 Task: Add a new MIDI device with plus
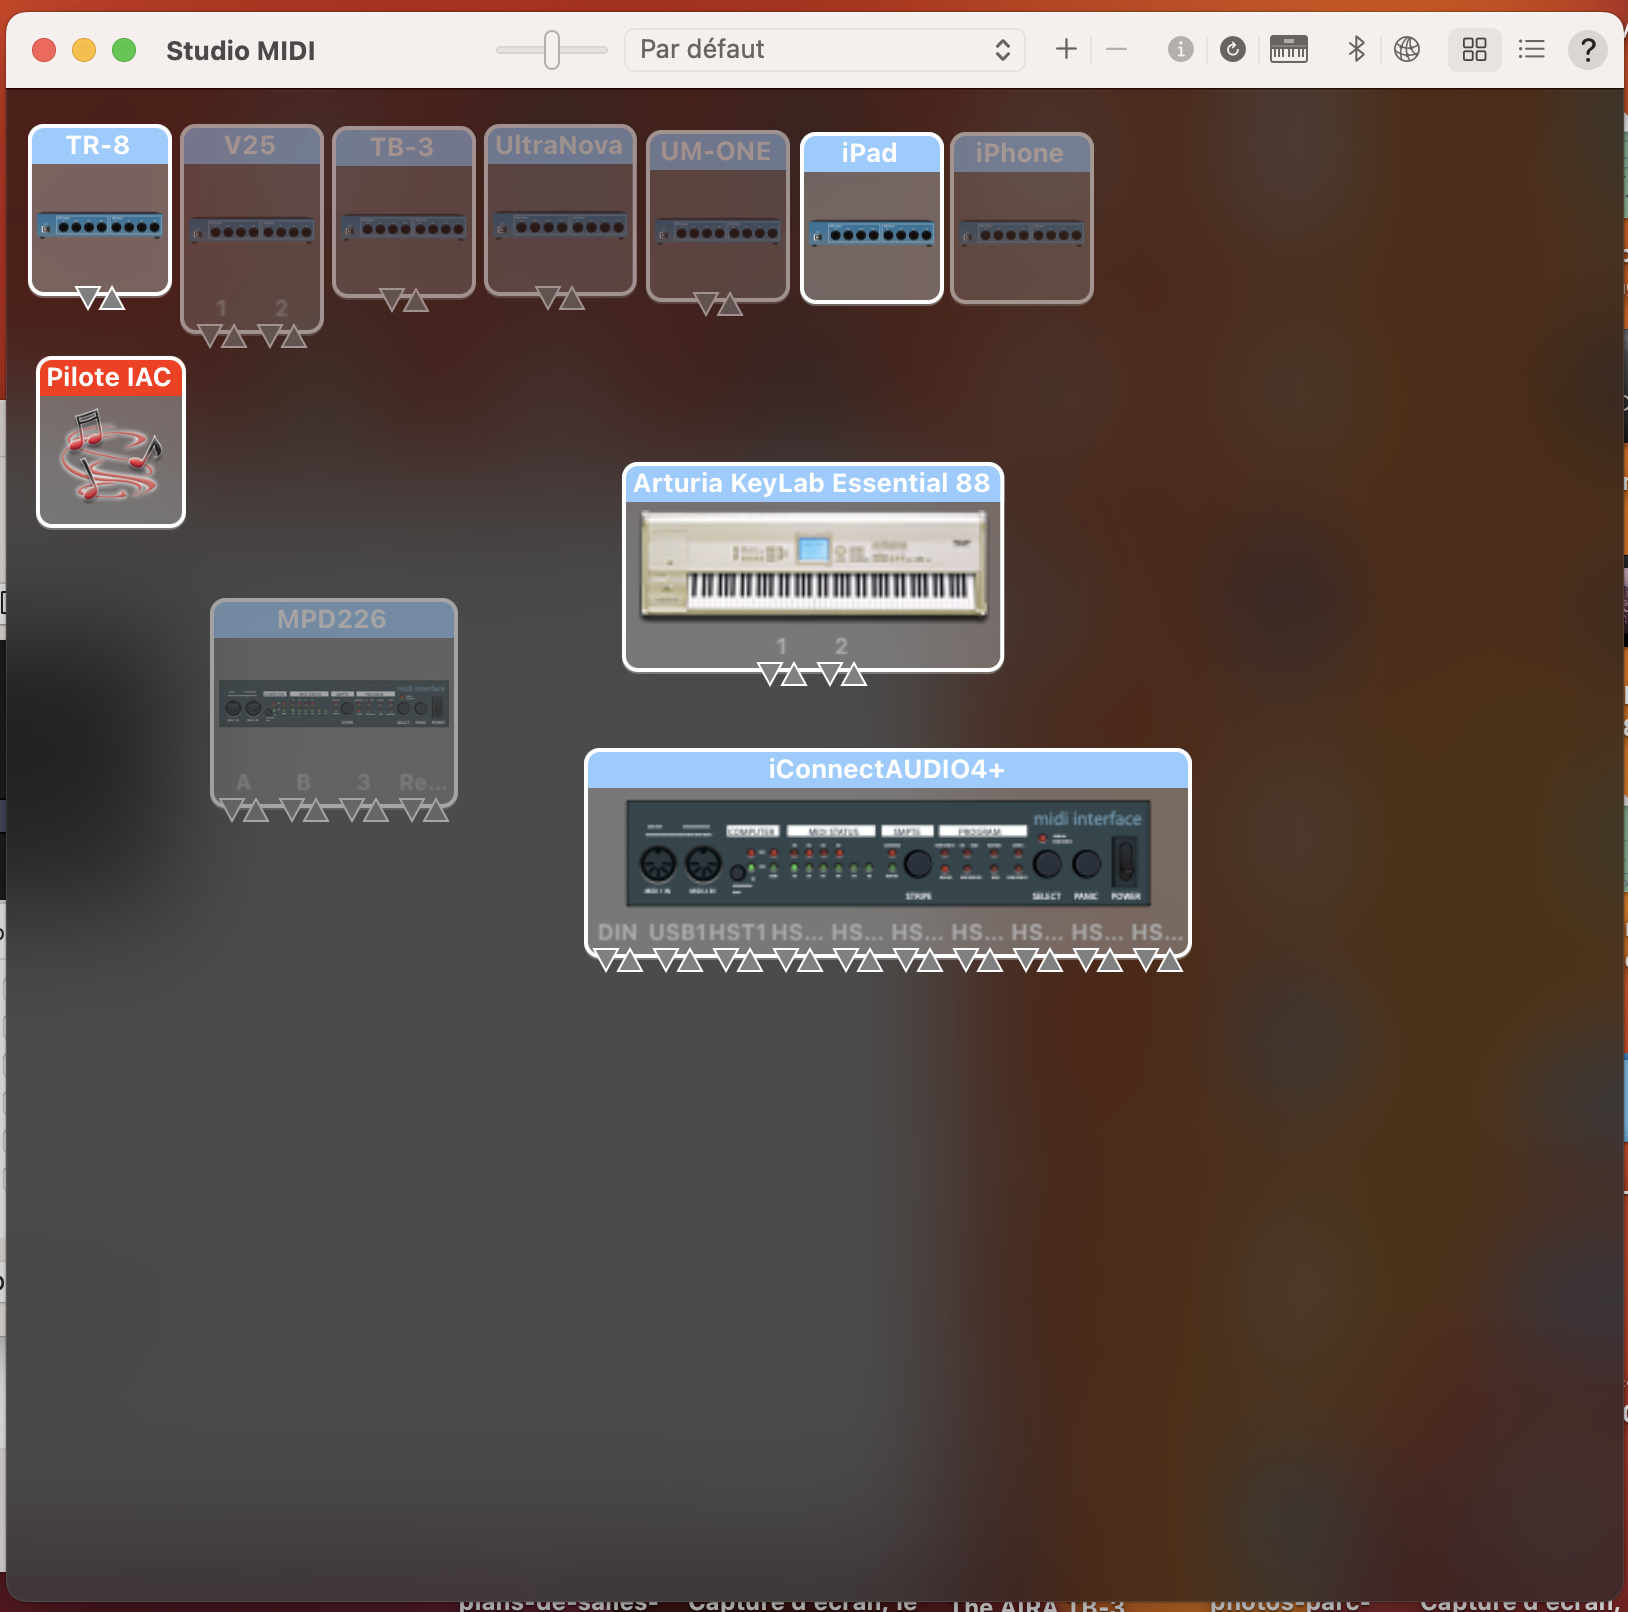1066,49
